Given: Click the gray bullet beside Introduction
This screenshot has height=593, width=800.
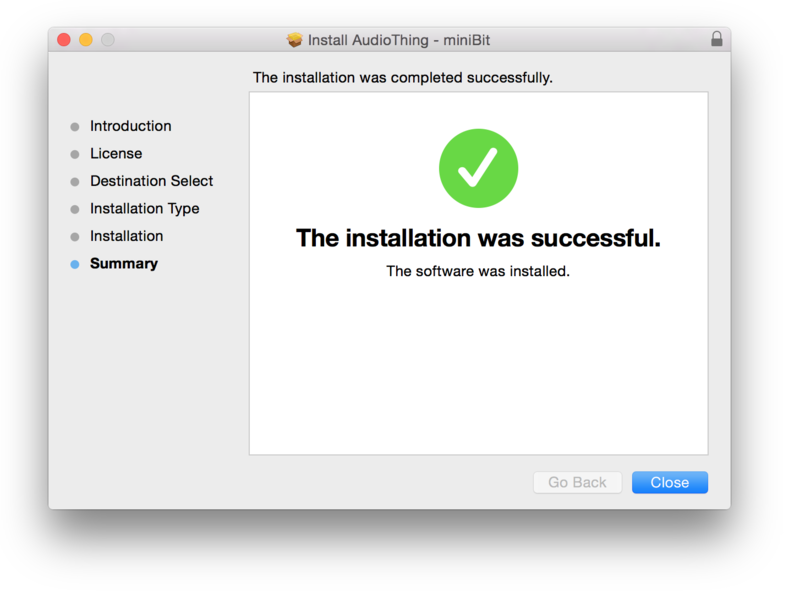Looking at the screenshot, I should point(75,127).
